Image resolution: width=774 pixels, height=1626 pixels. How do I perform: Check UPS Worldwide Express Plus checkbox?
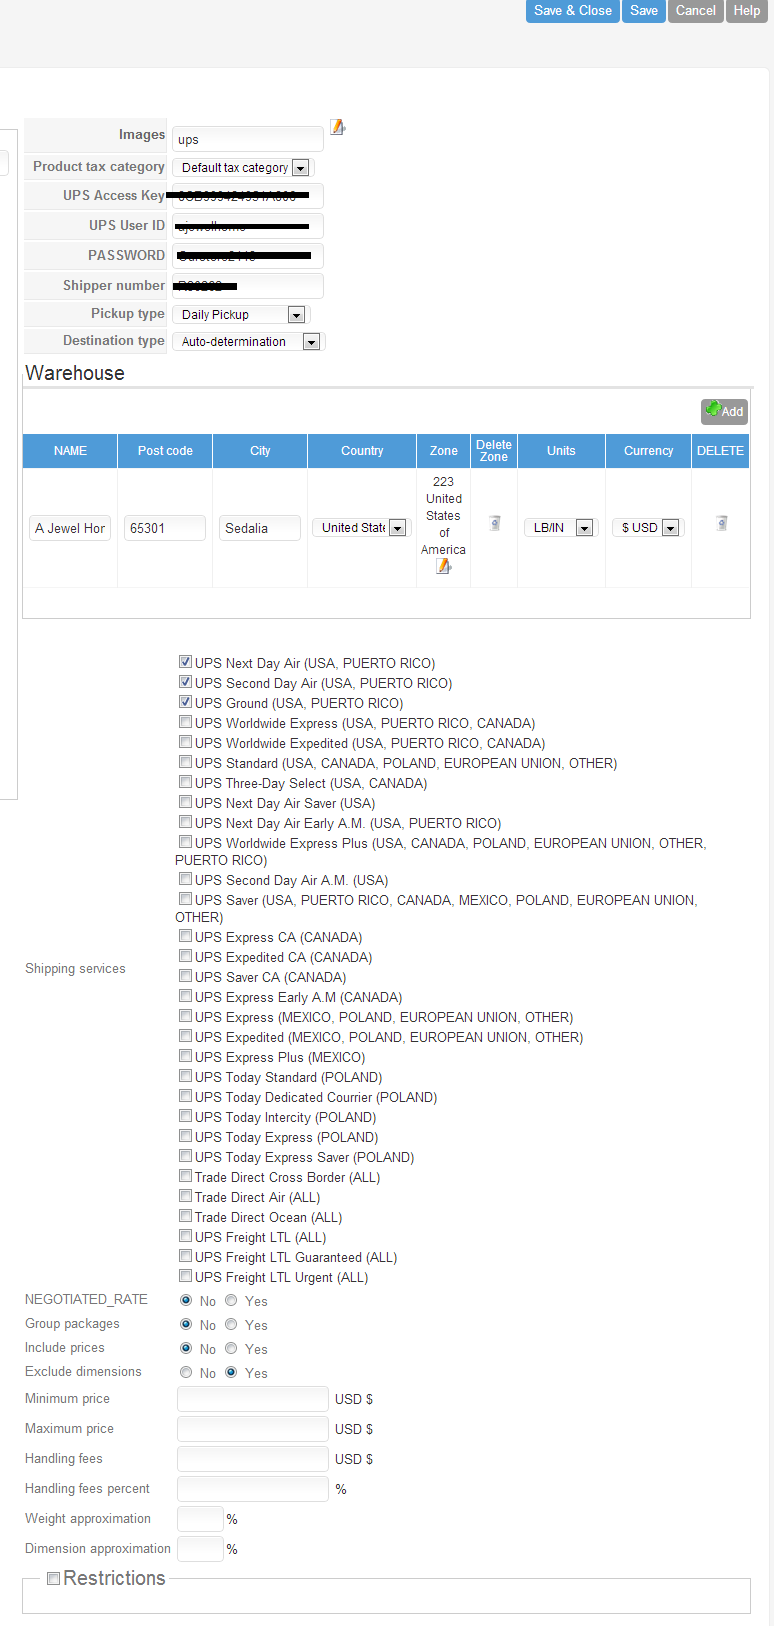(x=185, y=842)
